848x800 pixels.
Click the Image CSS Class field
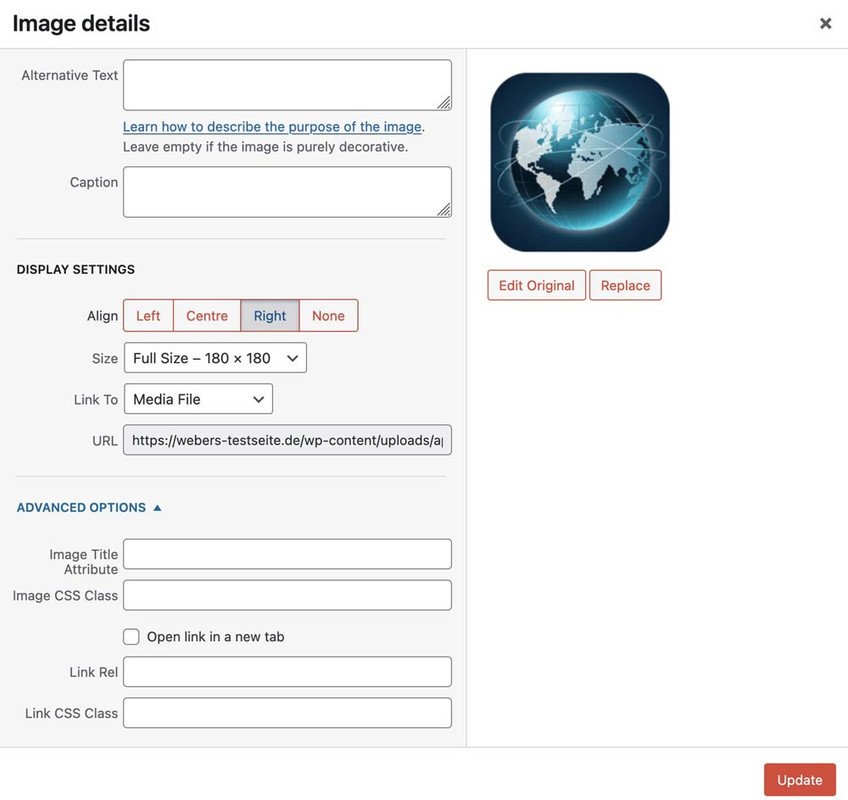point(287,595)
